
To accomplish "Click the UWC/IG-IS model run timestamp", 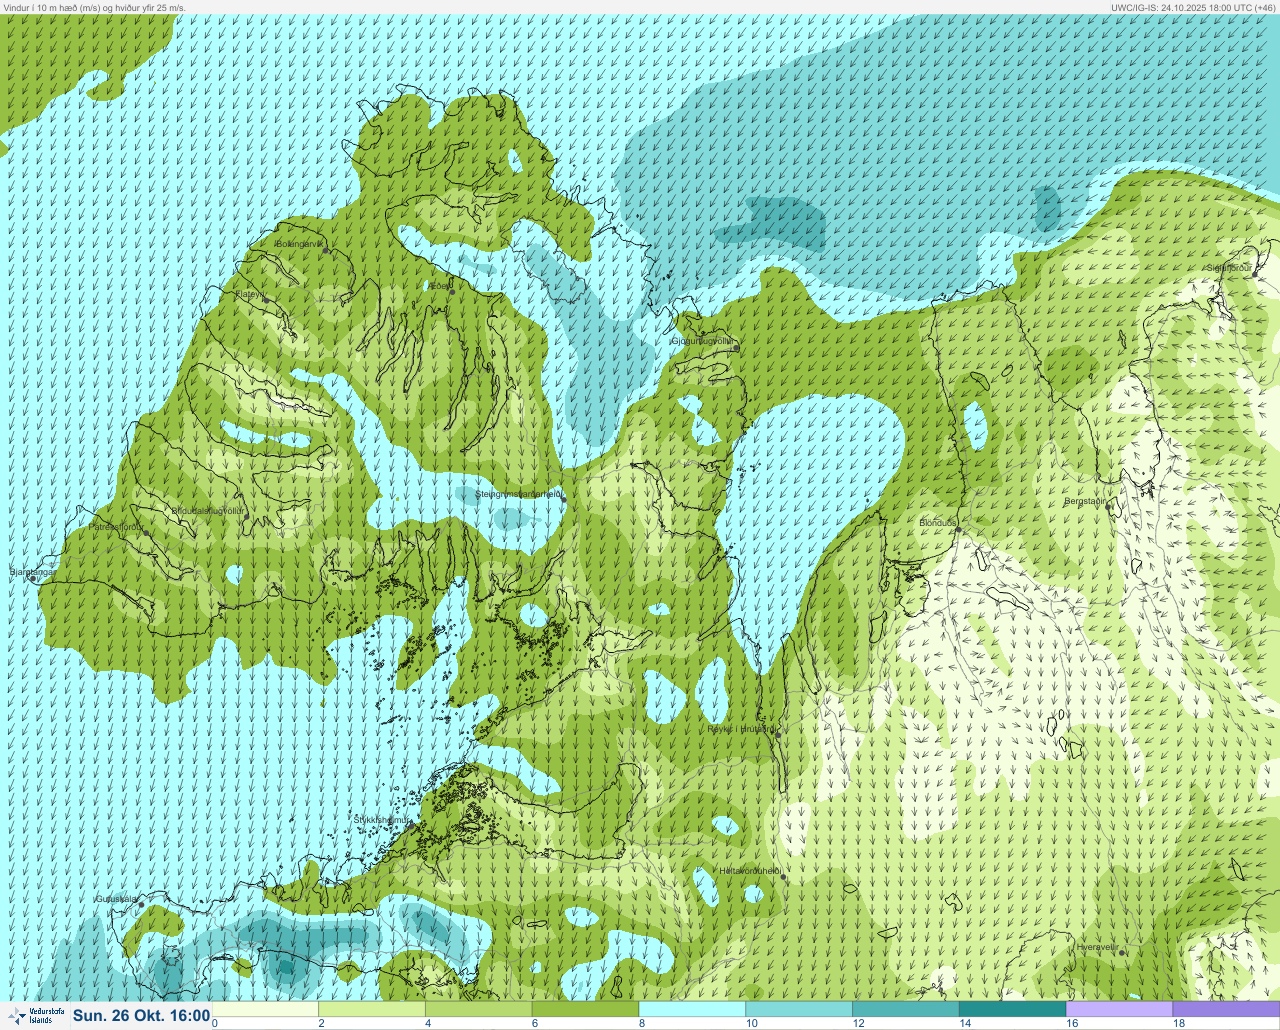I will (x=1193, y=7).
